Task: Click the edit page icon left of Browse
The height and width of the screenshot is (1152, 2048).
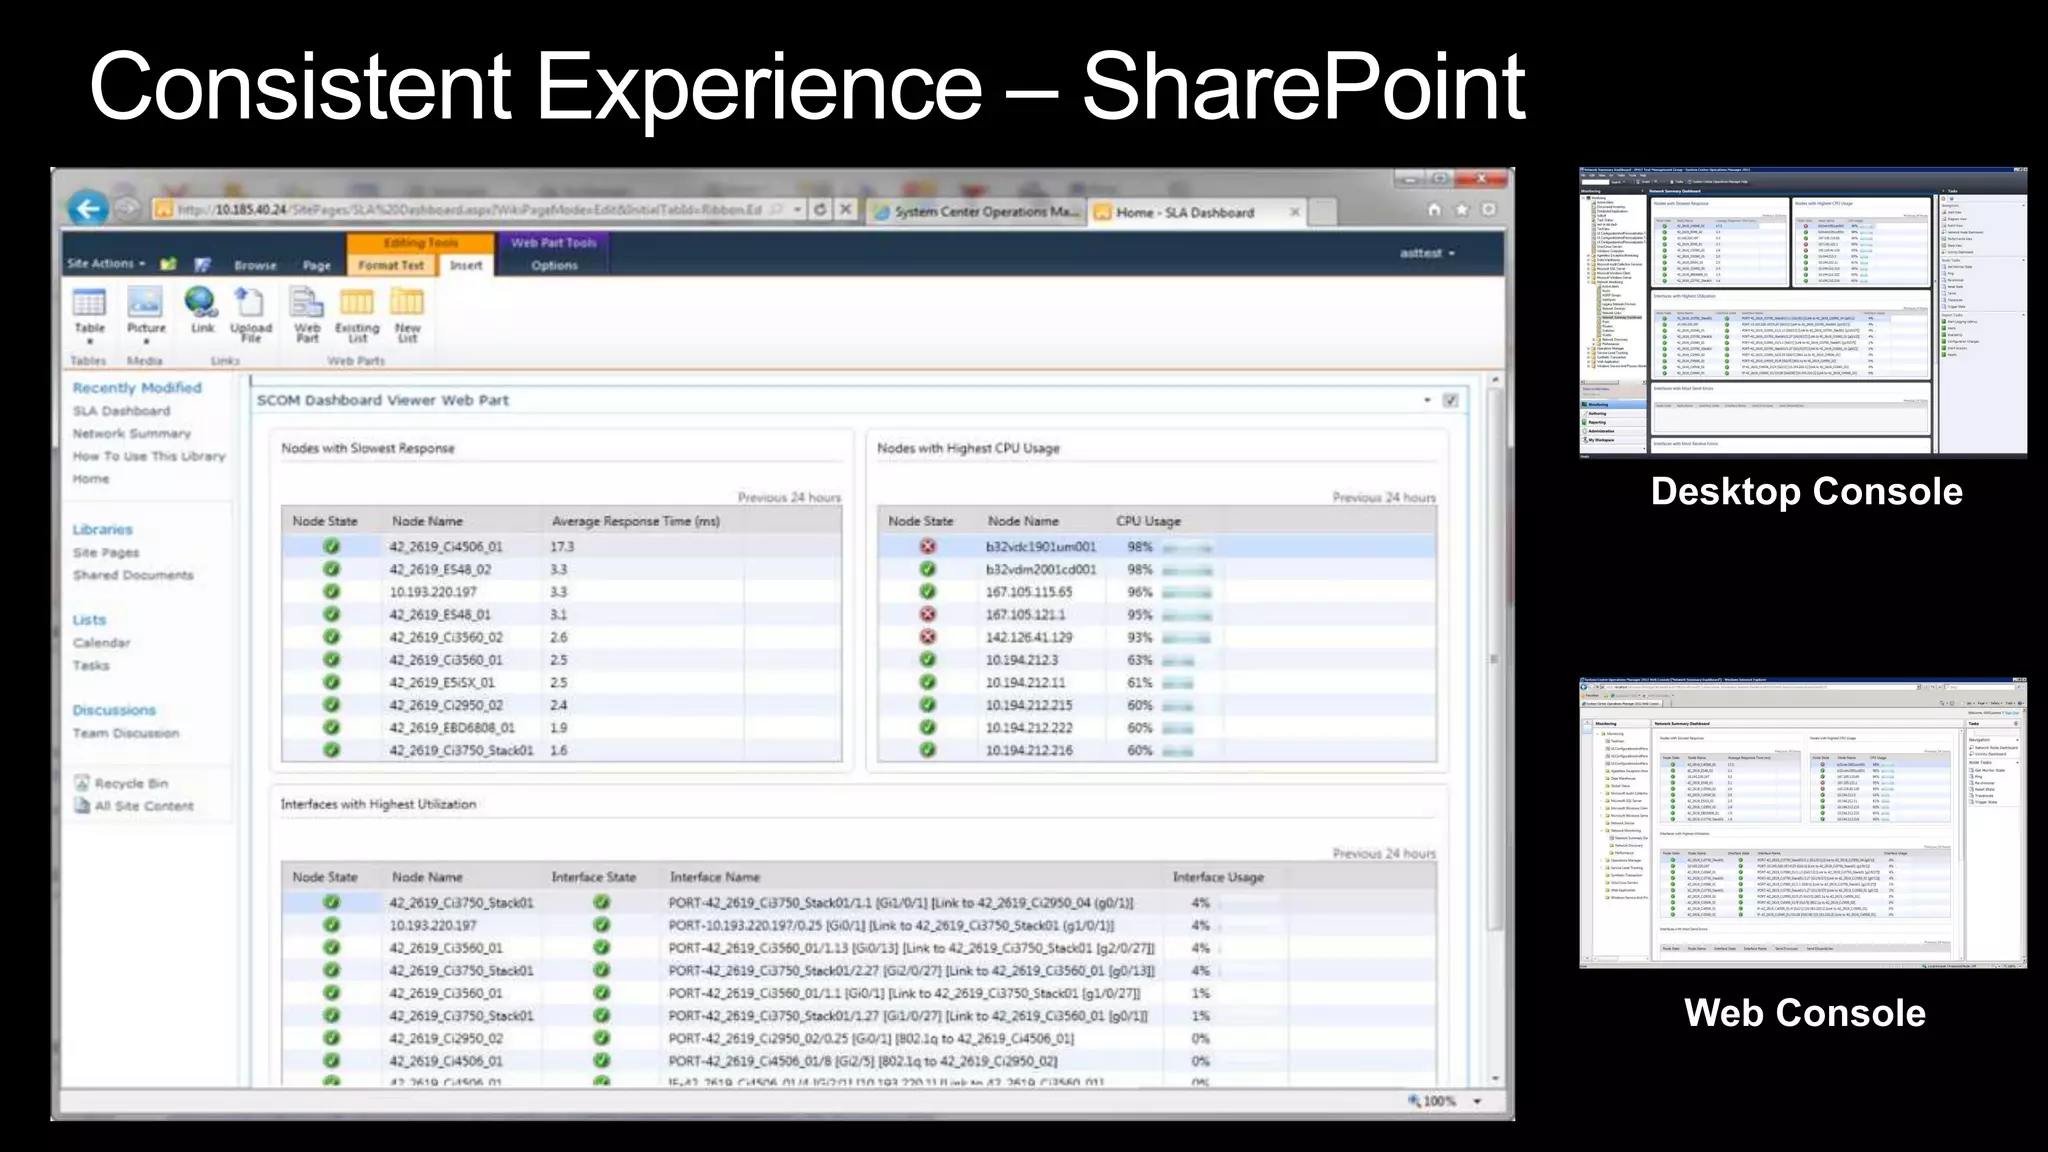Action: tap(203, 264)
